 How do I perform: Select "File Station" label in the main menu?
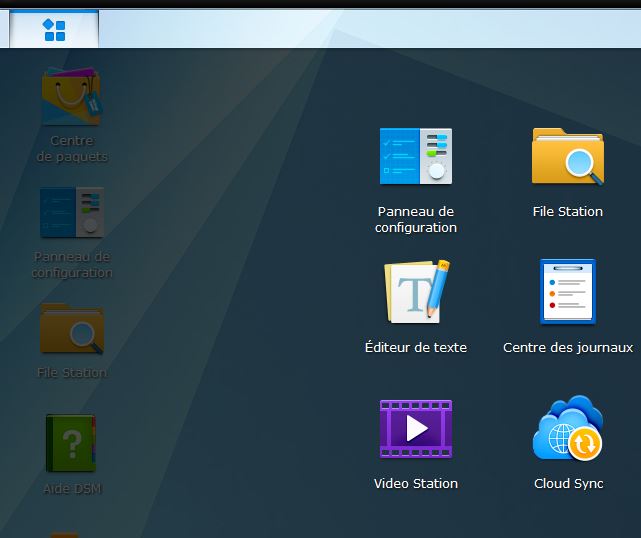[568, 212]
